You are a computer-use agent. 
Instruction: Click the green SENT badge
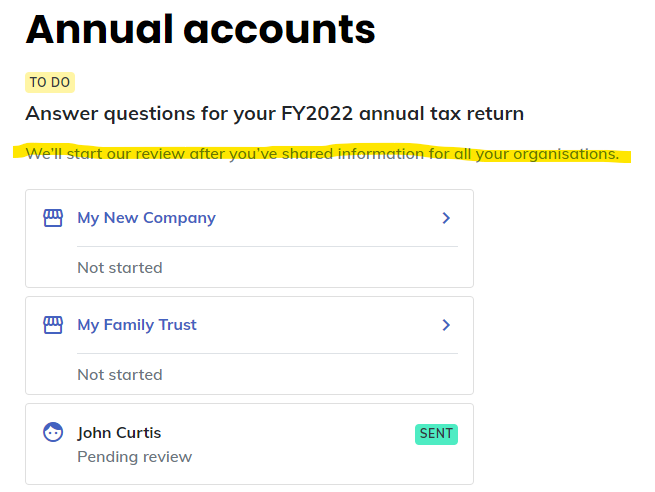point(436,434)
